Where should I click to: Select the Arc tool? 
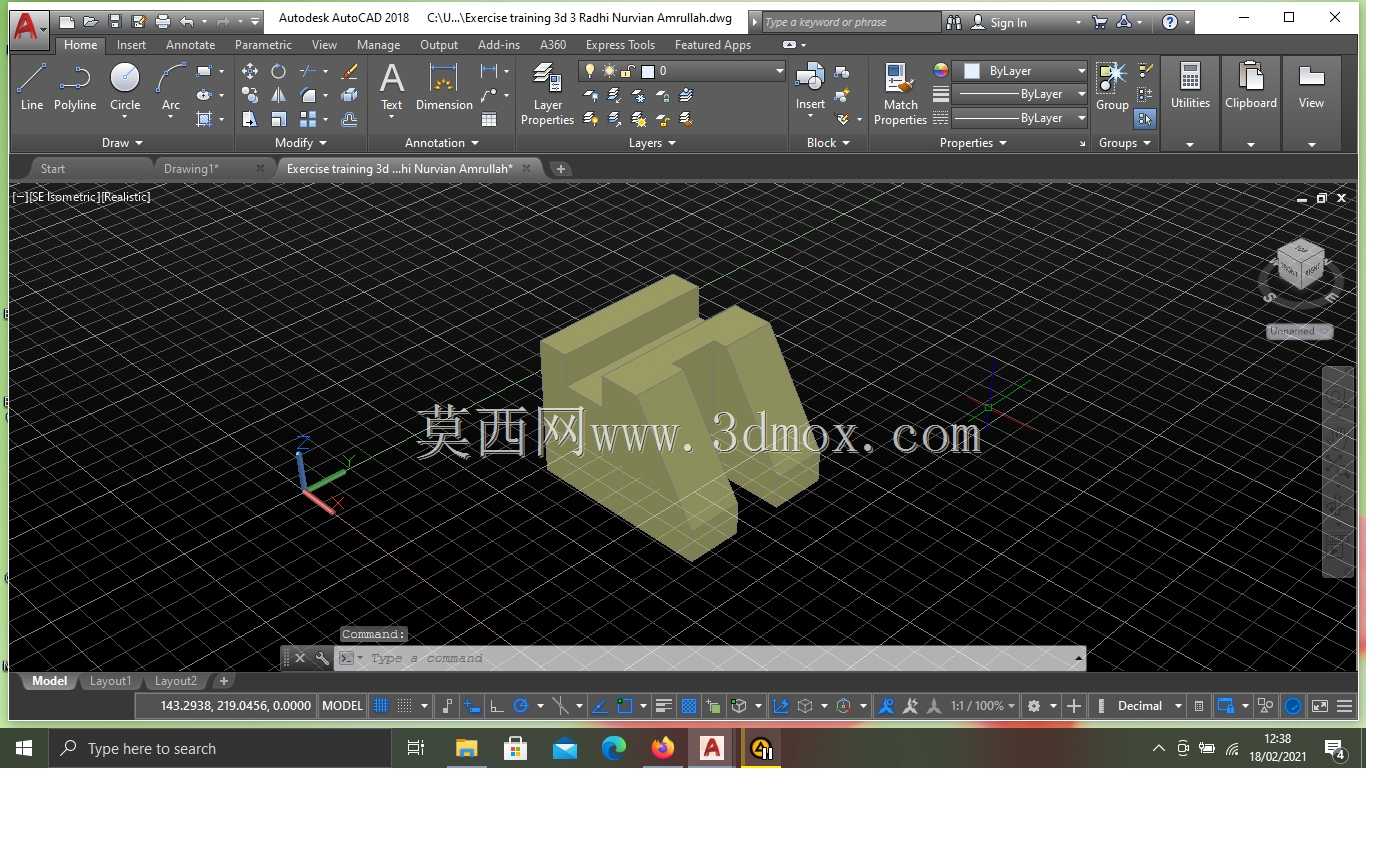(x=171, y=87)
